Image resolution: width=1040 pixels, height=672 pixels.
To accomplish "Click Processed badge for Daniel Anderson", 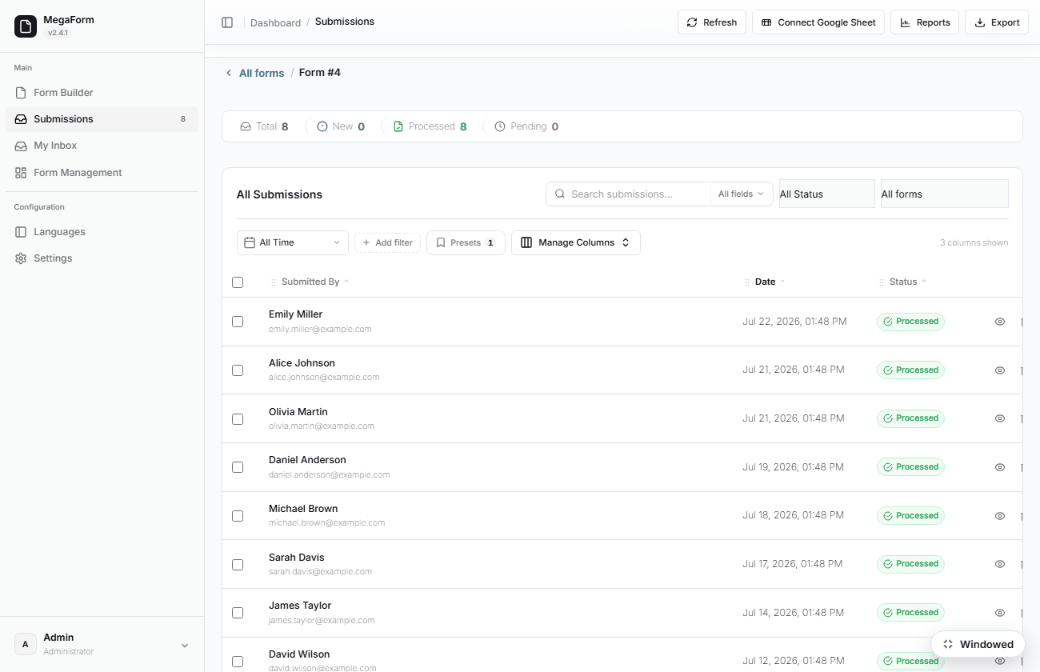I will tap(911, 467).
